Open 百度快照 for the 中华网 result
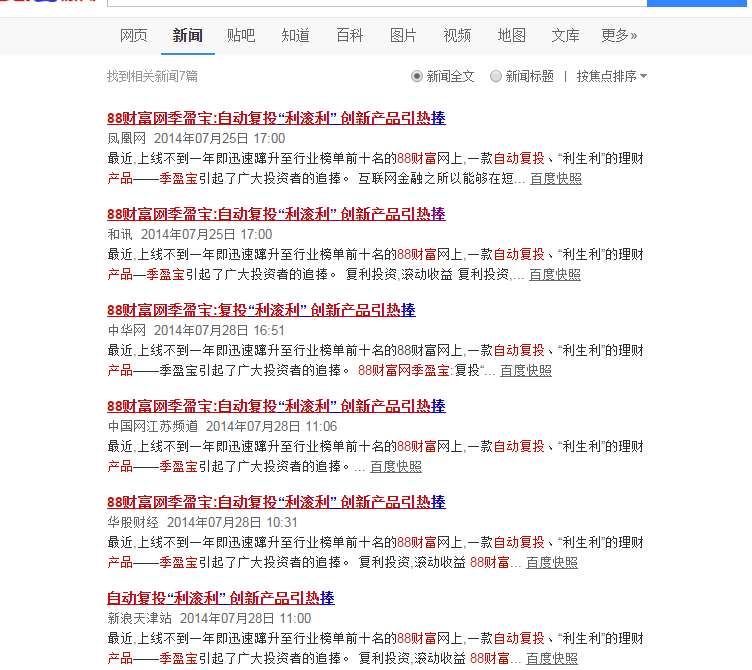 coord(526,371)
